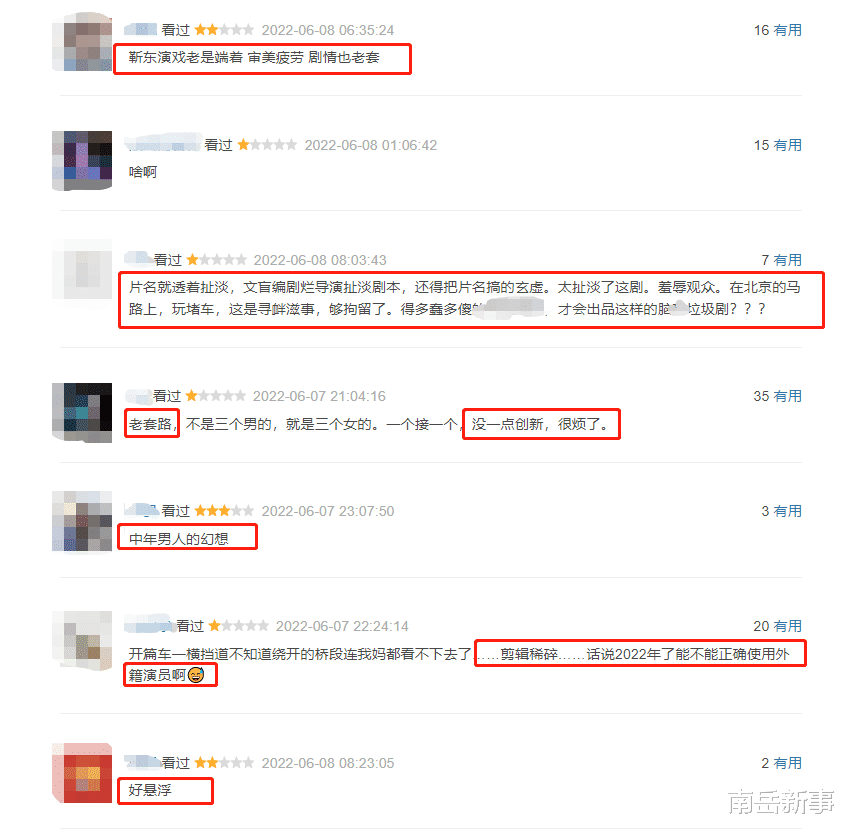Open avatar of the 靳东演戏 reviewer
This screenshot has width=848, height=832.
coord(82,42)
